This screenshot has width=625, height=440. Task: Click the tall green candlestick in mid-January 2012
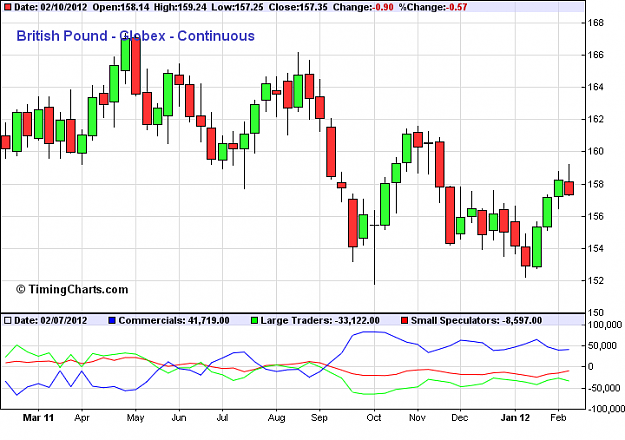(537, 246)
